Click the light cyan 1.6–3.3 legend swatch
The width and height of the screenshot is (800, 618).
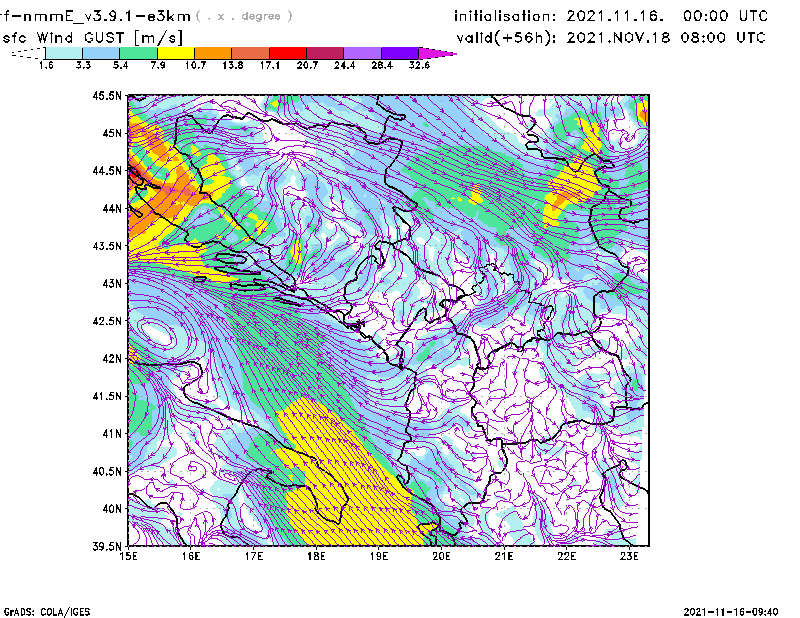(64, 53)
